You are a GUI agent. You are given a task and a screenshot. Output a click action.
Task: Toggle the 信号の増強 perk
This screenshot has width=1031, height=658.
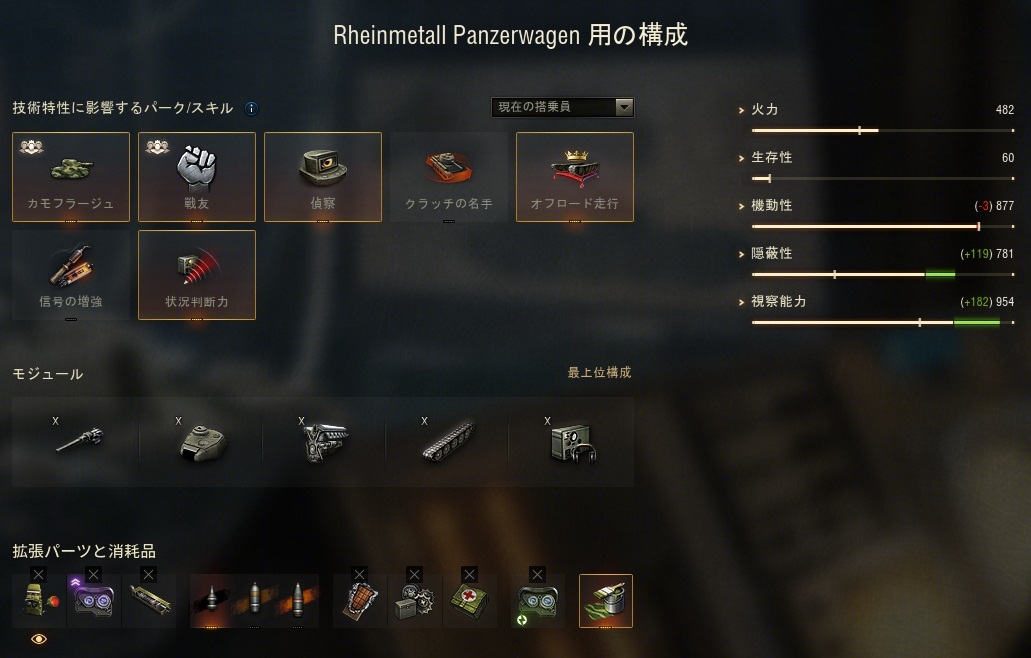(x=71, y=275)
